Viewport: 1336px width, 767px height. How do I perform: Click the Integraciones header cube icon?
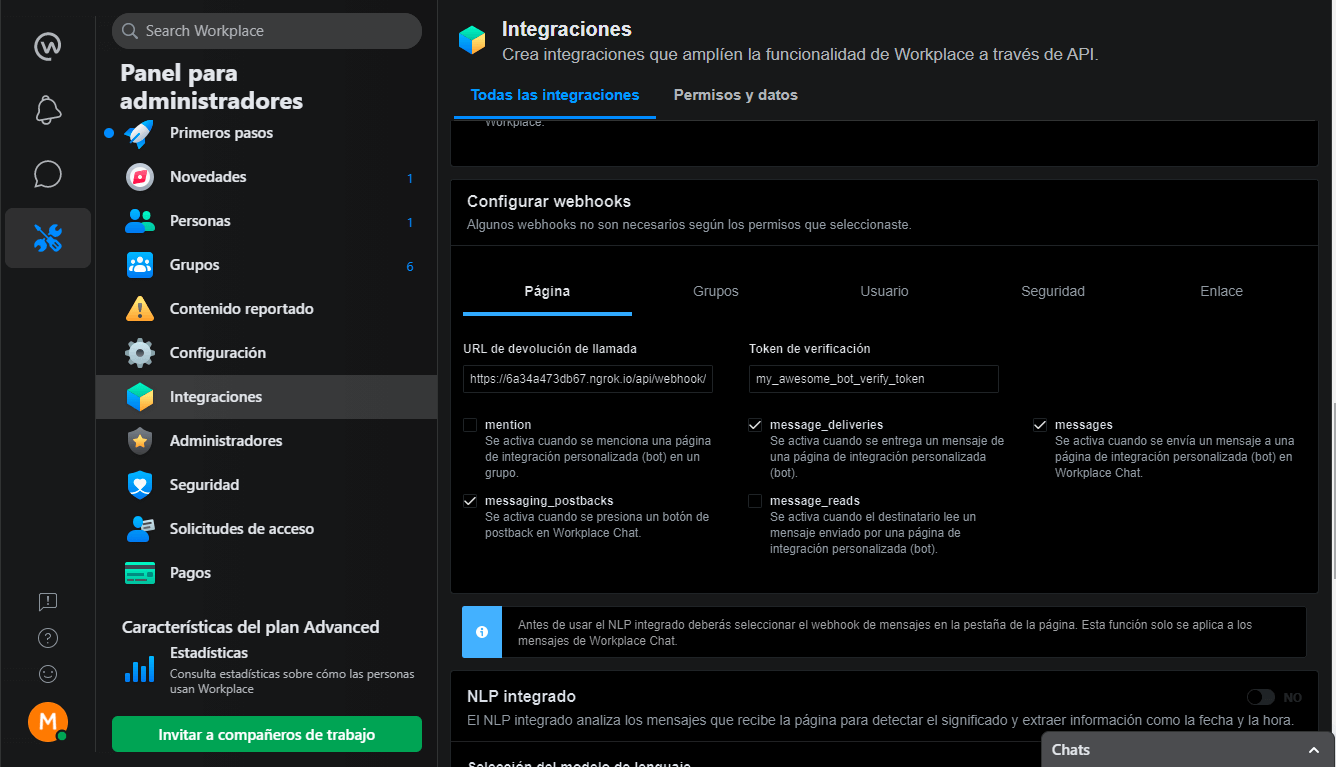tap(472, 40)
